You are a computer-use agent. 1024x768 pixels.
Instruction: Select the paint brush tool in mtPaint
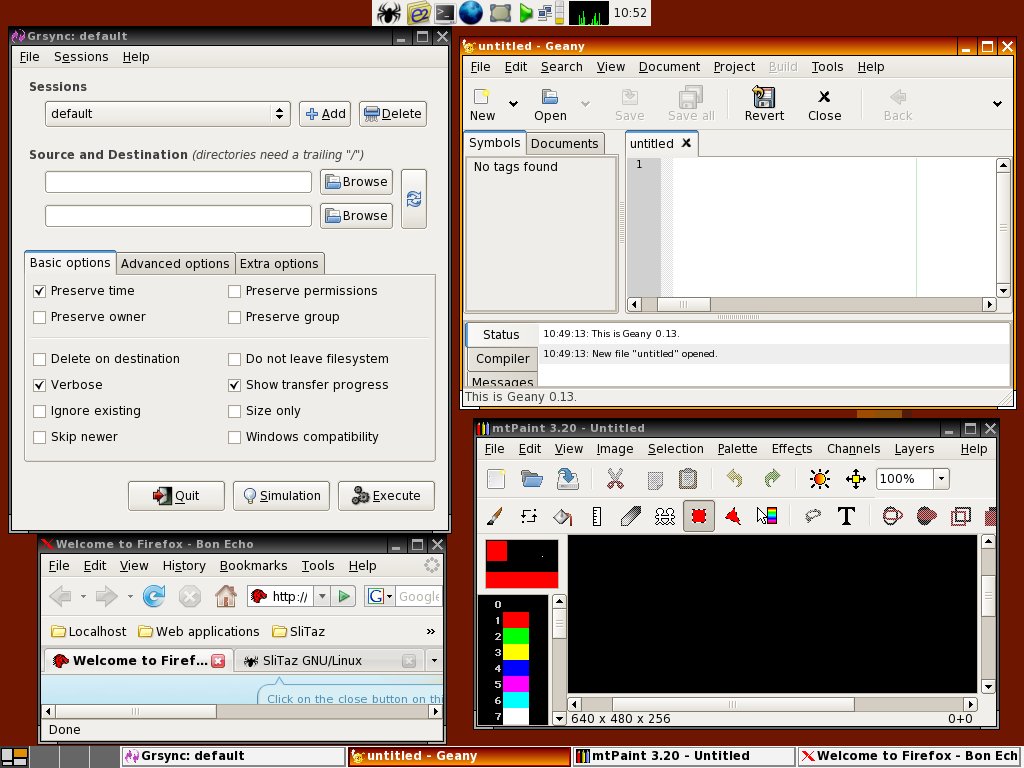click(495, 517)
